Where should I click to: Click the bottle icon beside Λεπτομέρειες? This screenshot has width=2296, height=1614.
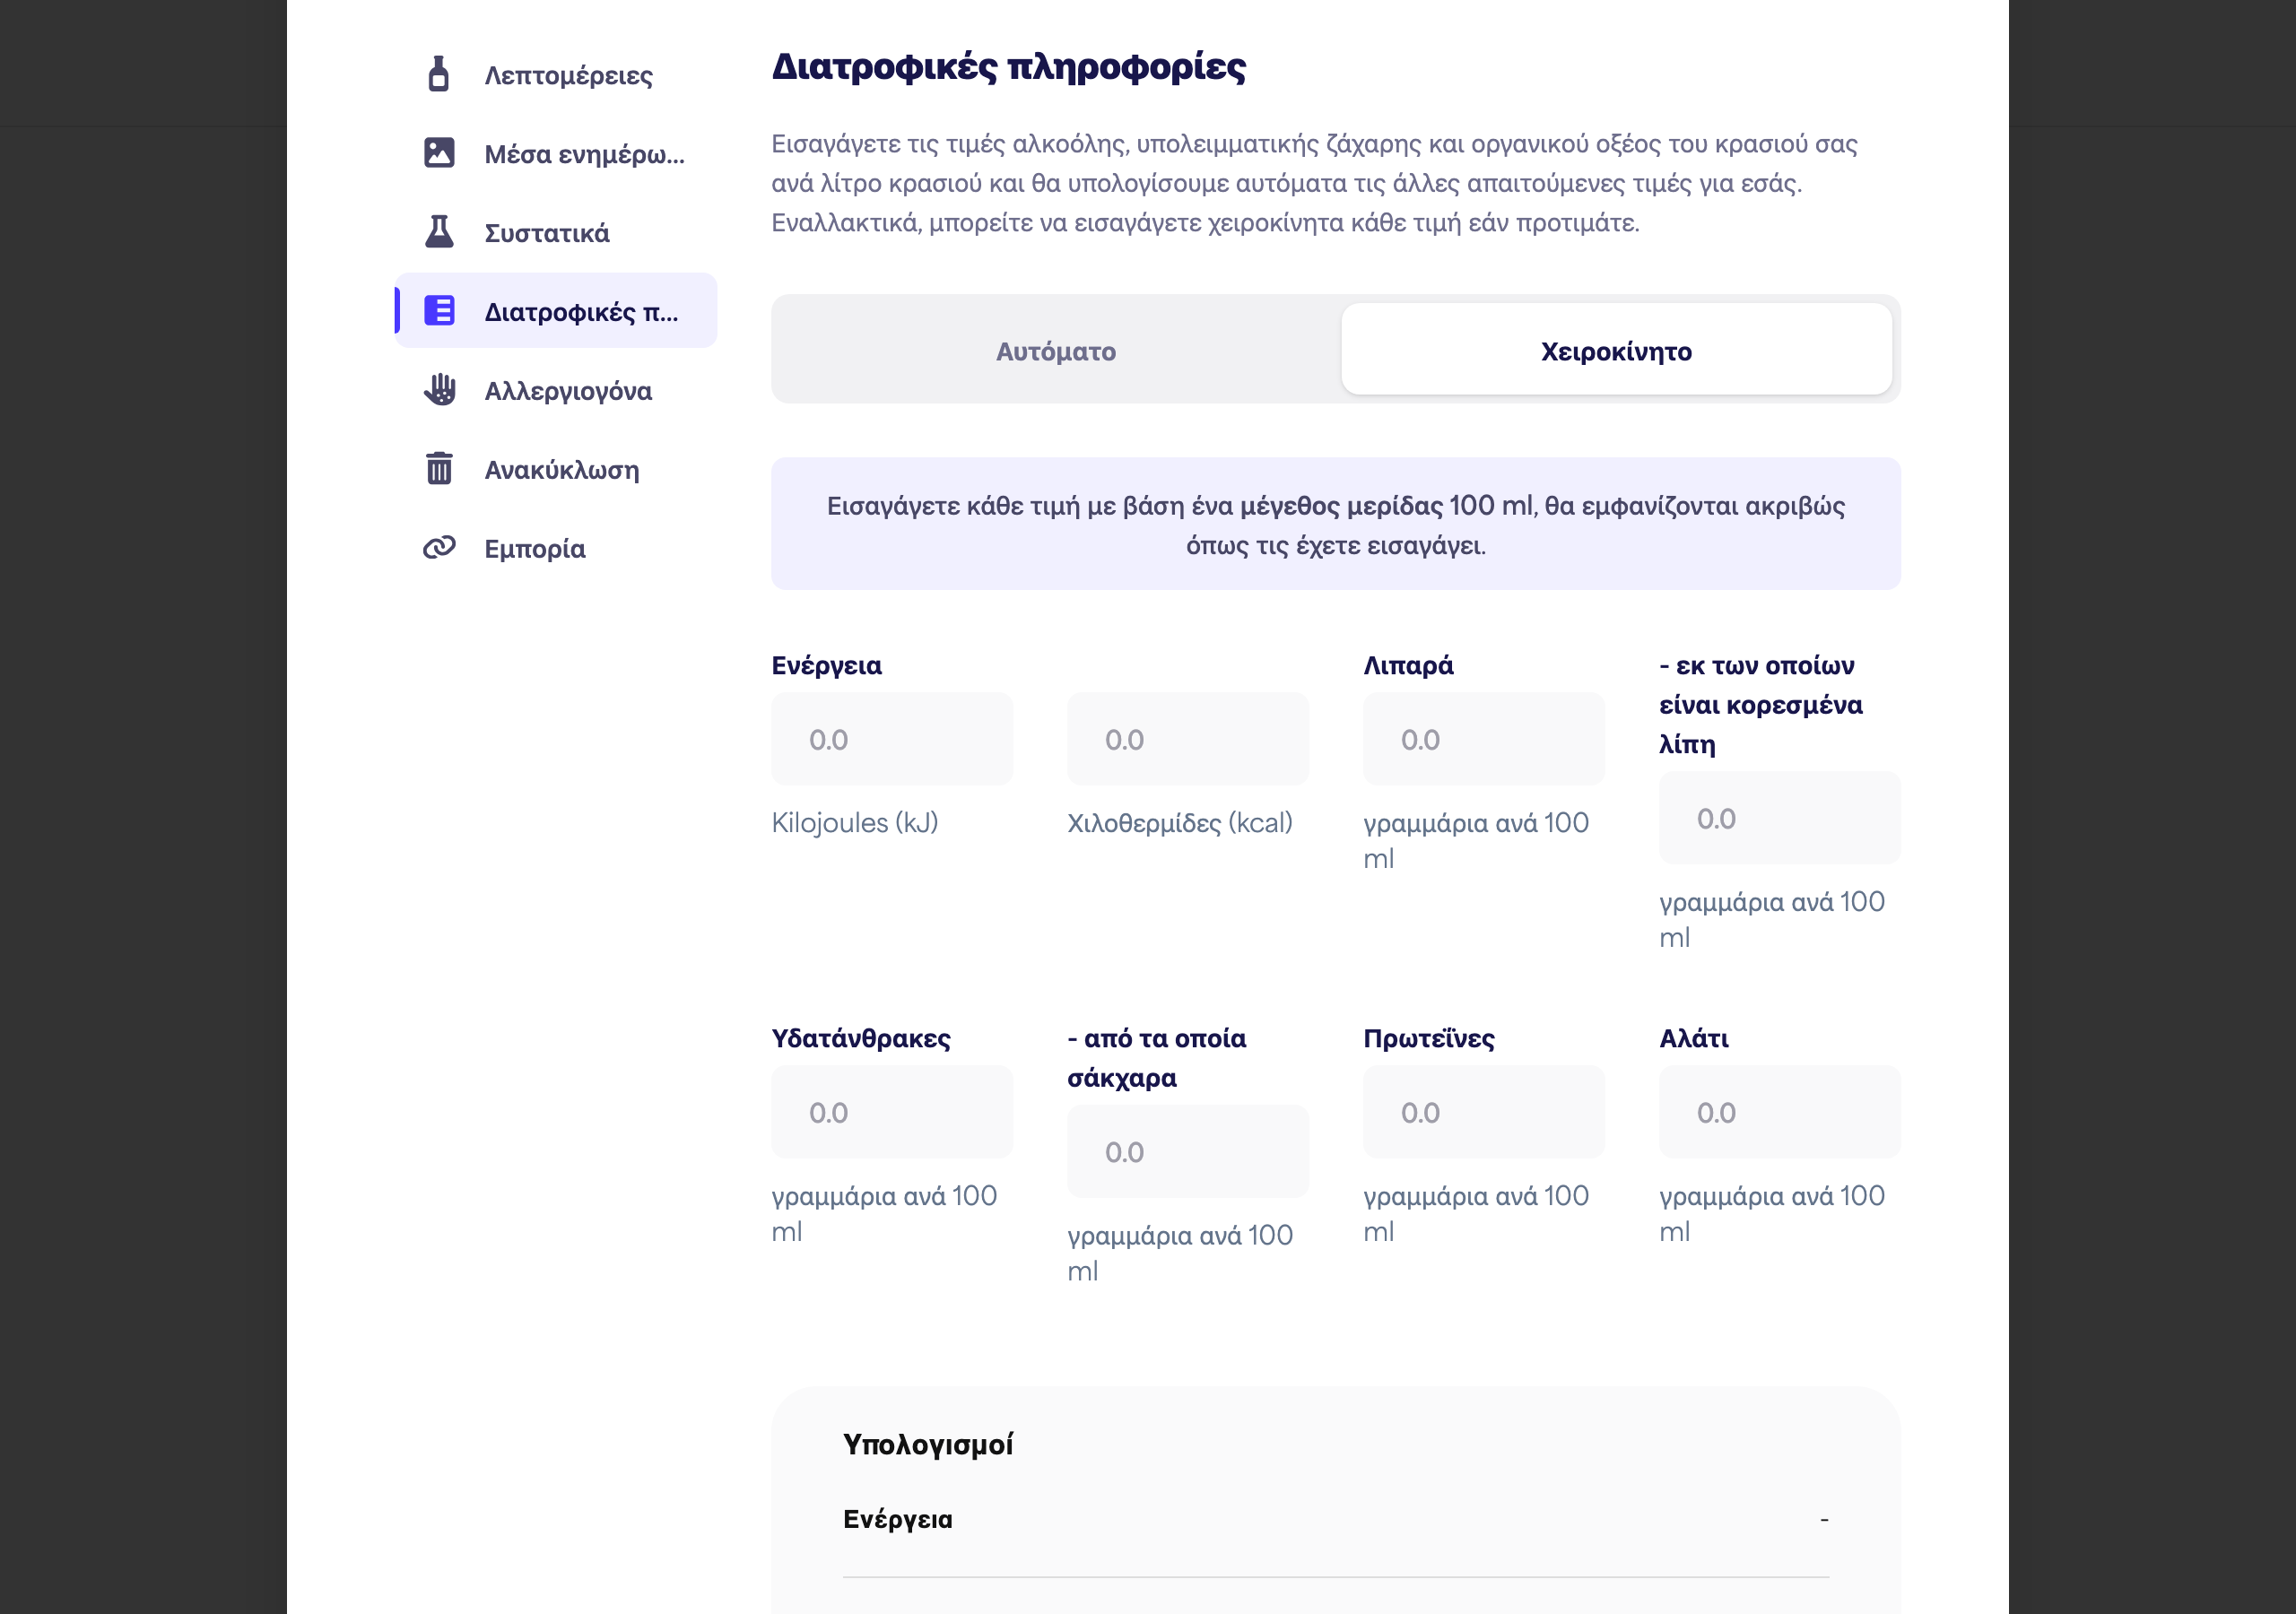tap(438, 74)
